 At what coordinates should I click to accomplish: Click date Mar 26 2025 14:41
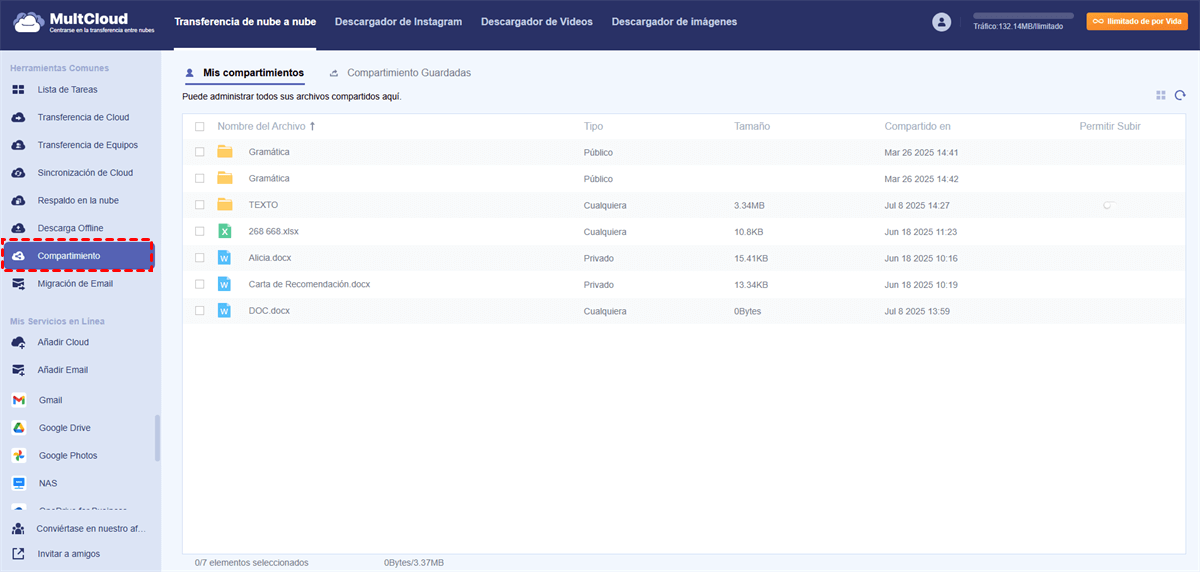tap(922, 152)
